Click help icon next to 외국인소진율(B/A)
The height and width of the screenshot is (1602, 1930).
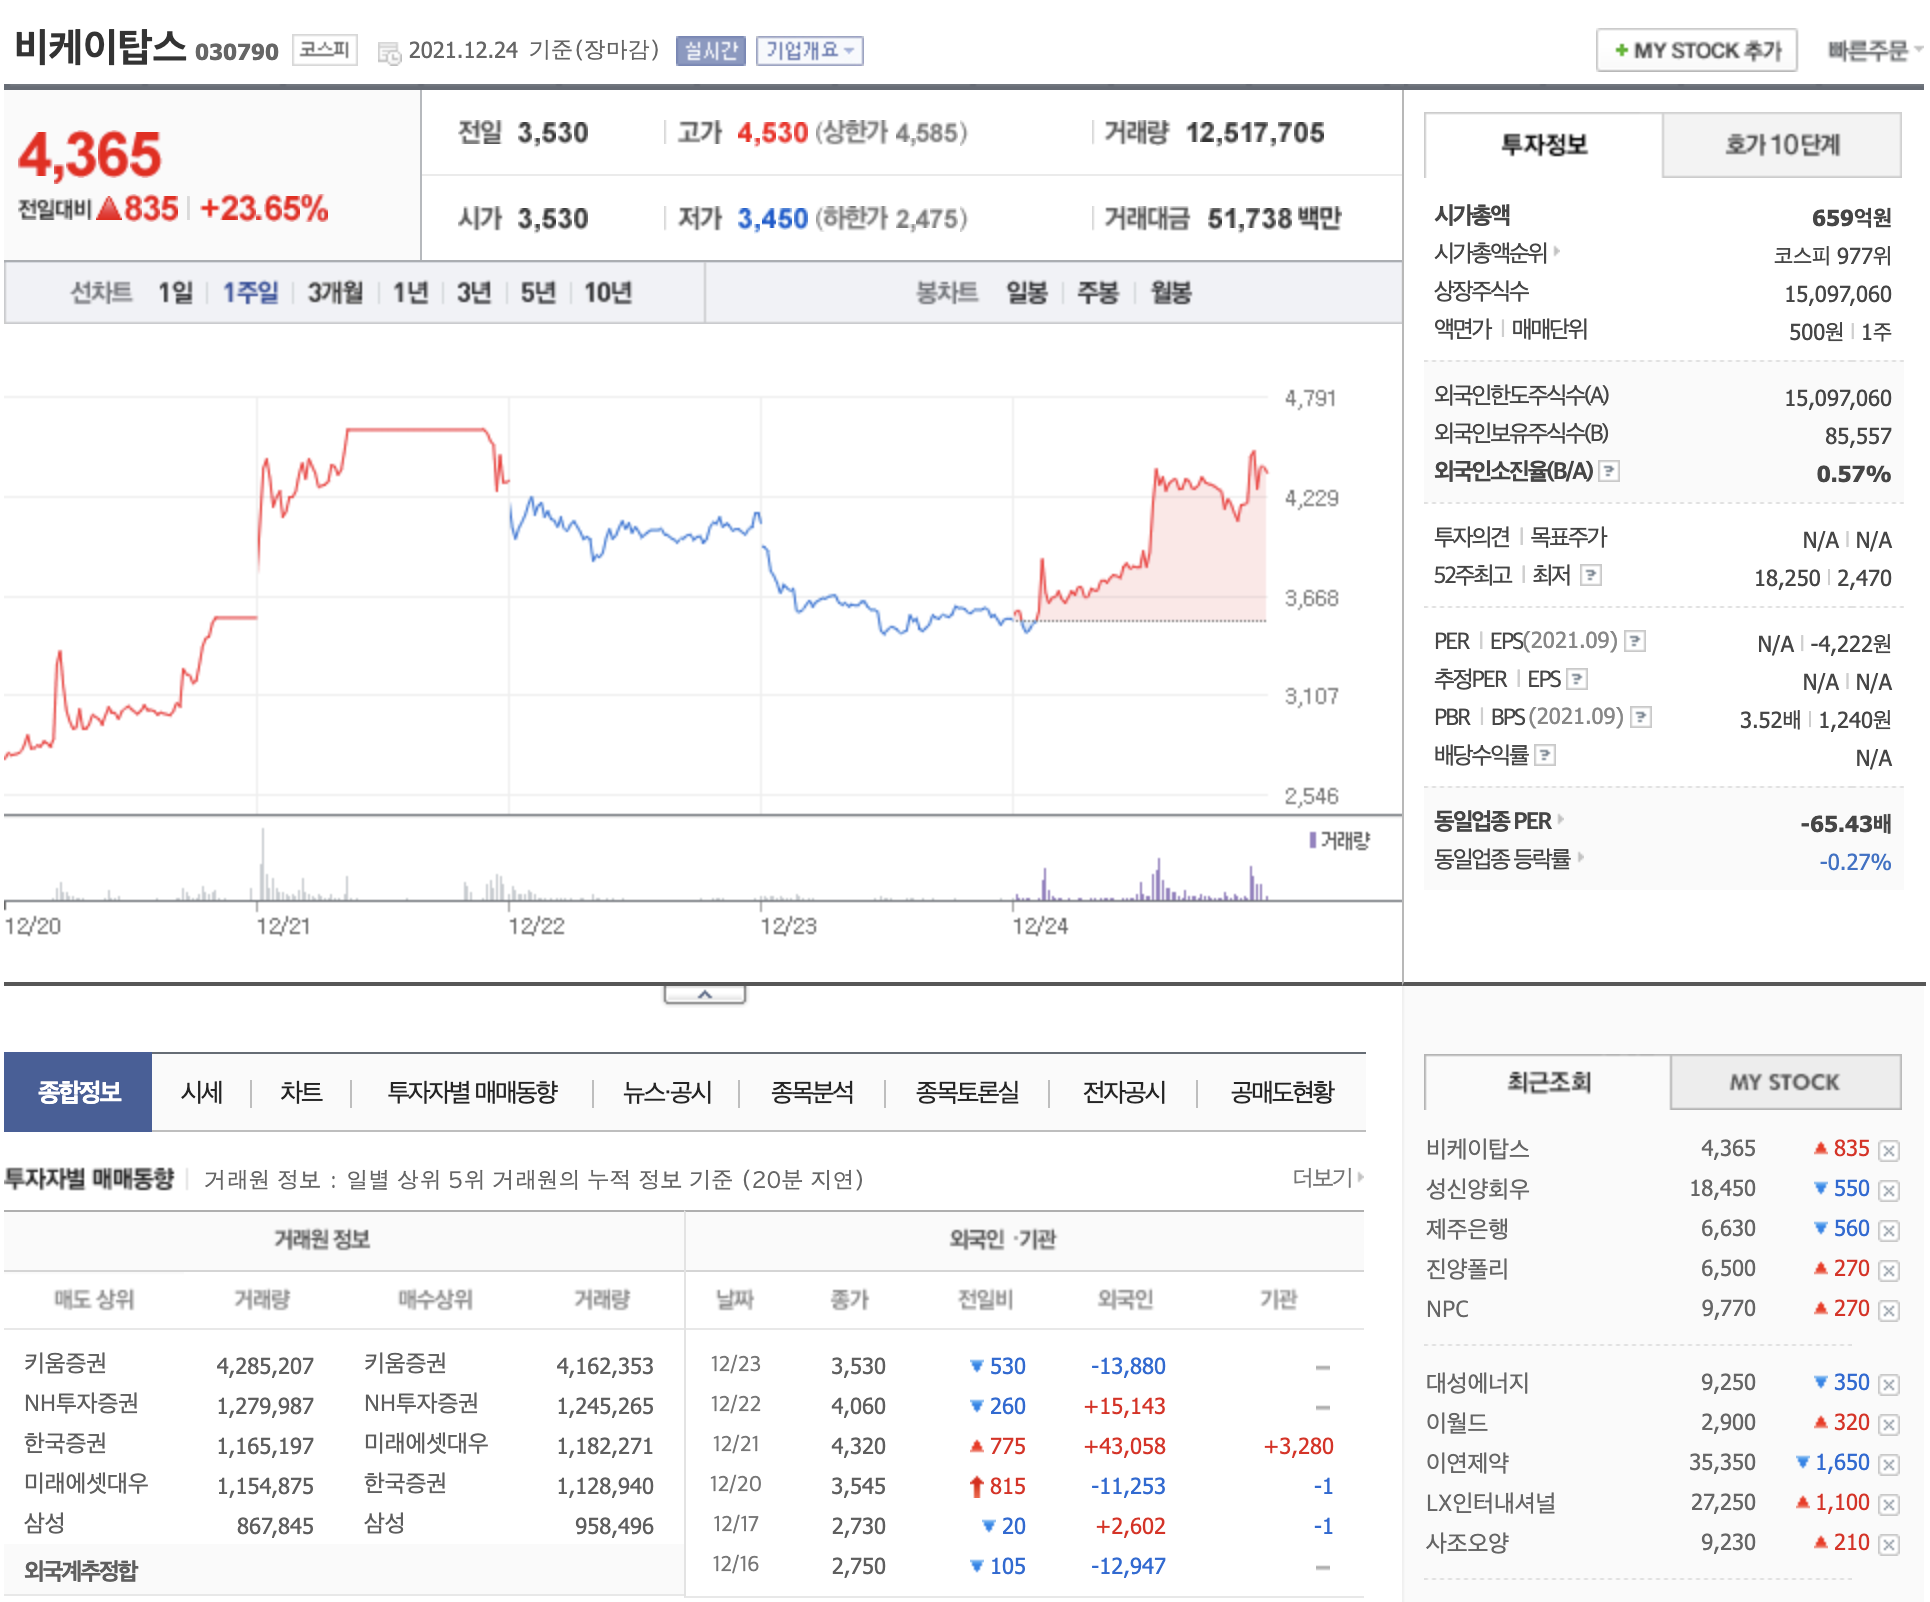1609,471
